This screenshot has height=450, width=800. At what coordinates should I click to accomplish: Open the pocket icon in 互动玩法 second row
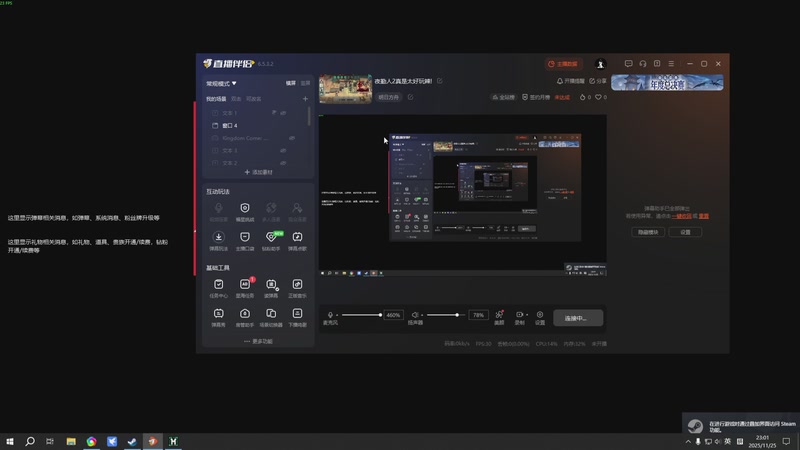pyautogui.click(x=245, y=237)
